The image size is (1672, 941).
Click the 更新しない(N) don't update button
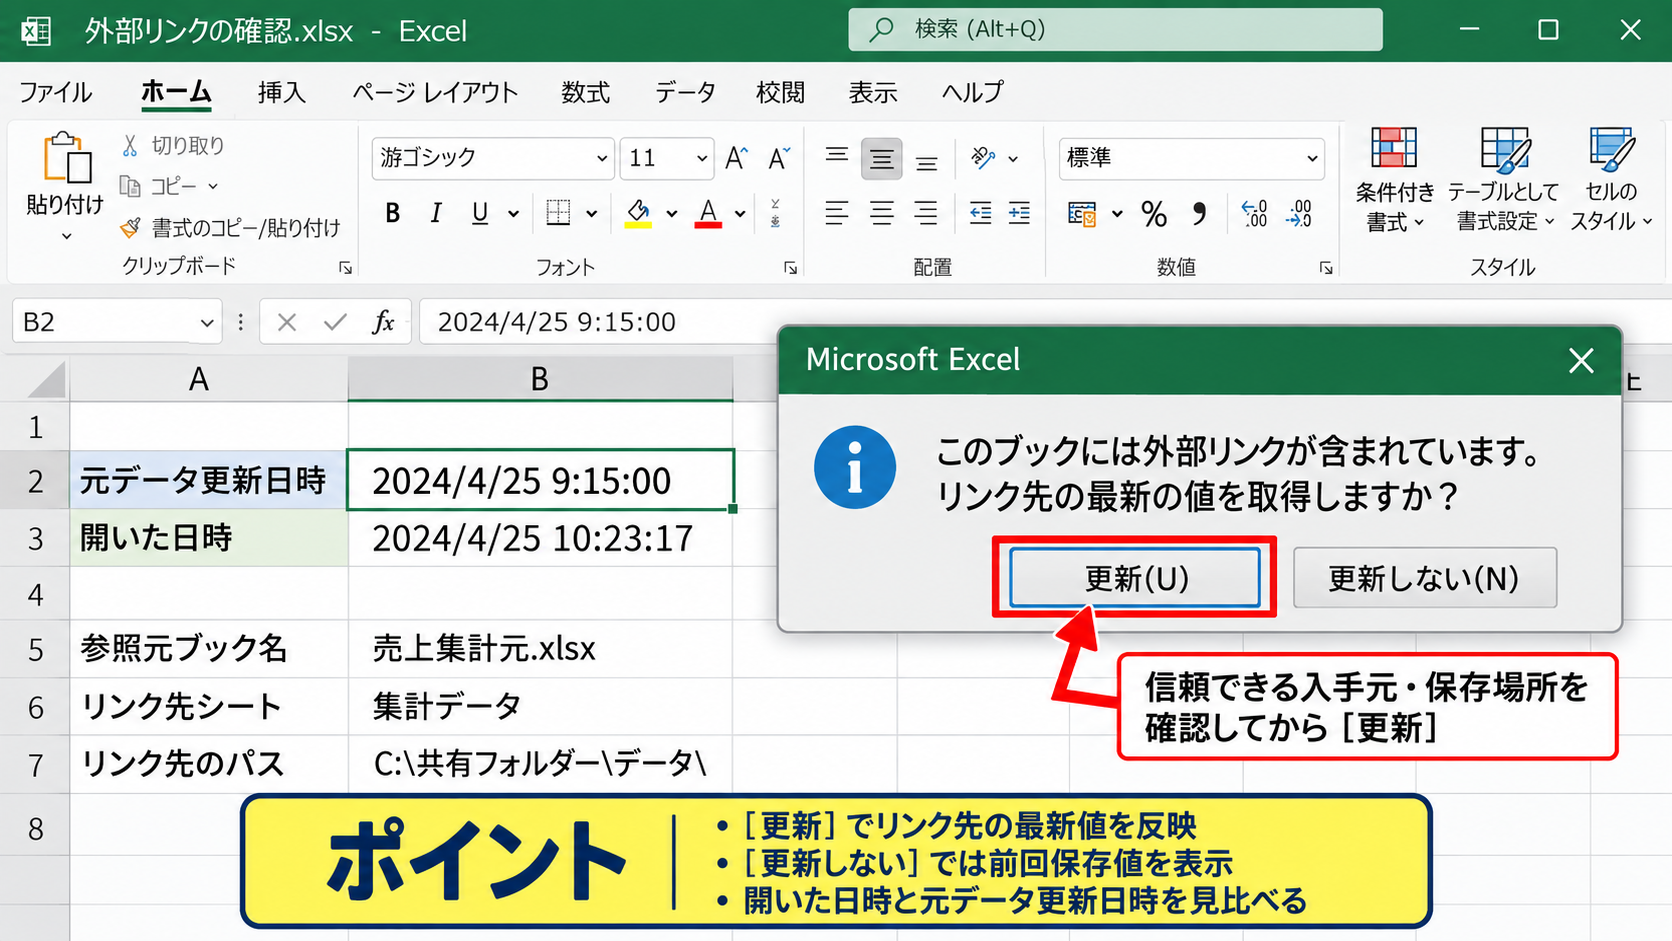point(1424,577)
